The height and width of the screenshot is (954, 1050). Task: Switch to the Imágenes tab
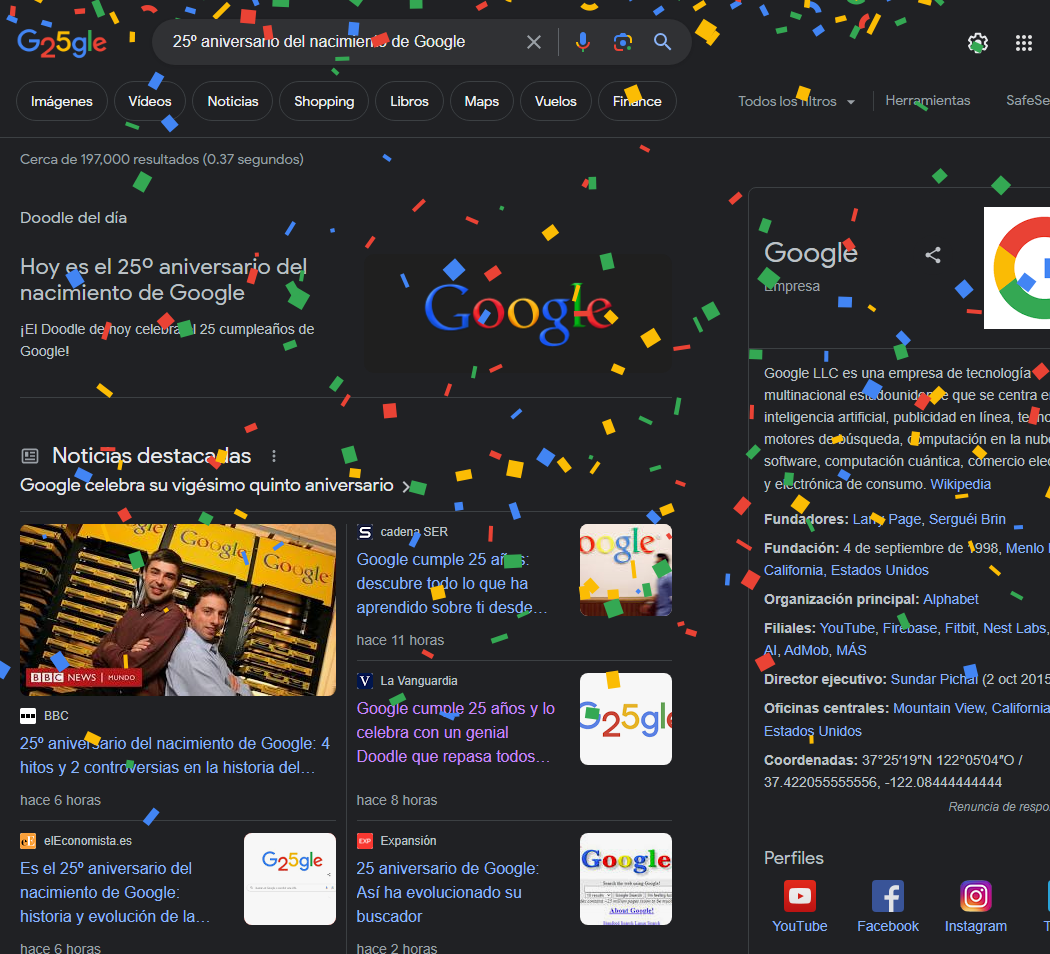[x=62, y=101]
